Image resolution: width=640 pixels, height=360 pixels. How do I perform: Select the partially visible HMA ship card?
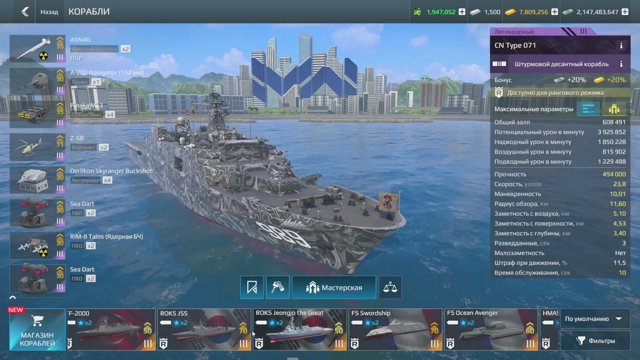pos(550,329)
